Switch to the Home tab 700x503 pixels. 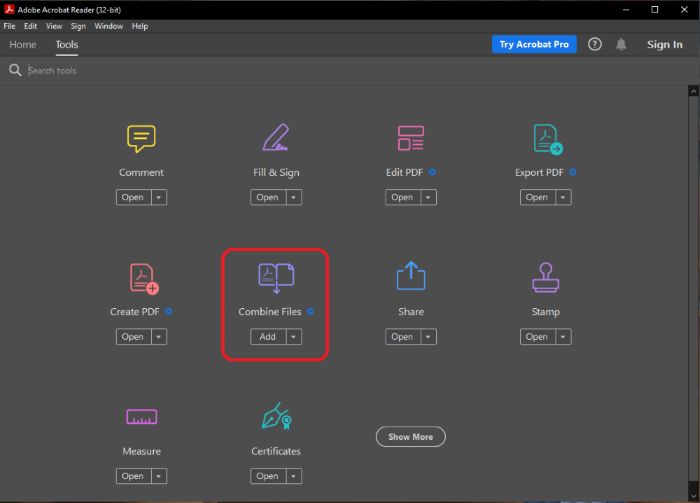pyautogui.click(x=23, y=45)
